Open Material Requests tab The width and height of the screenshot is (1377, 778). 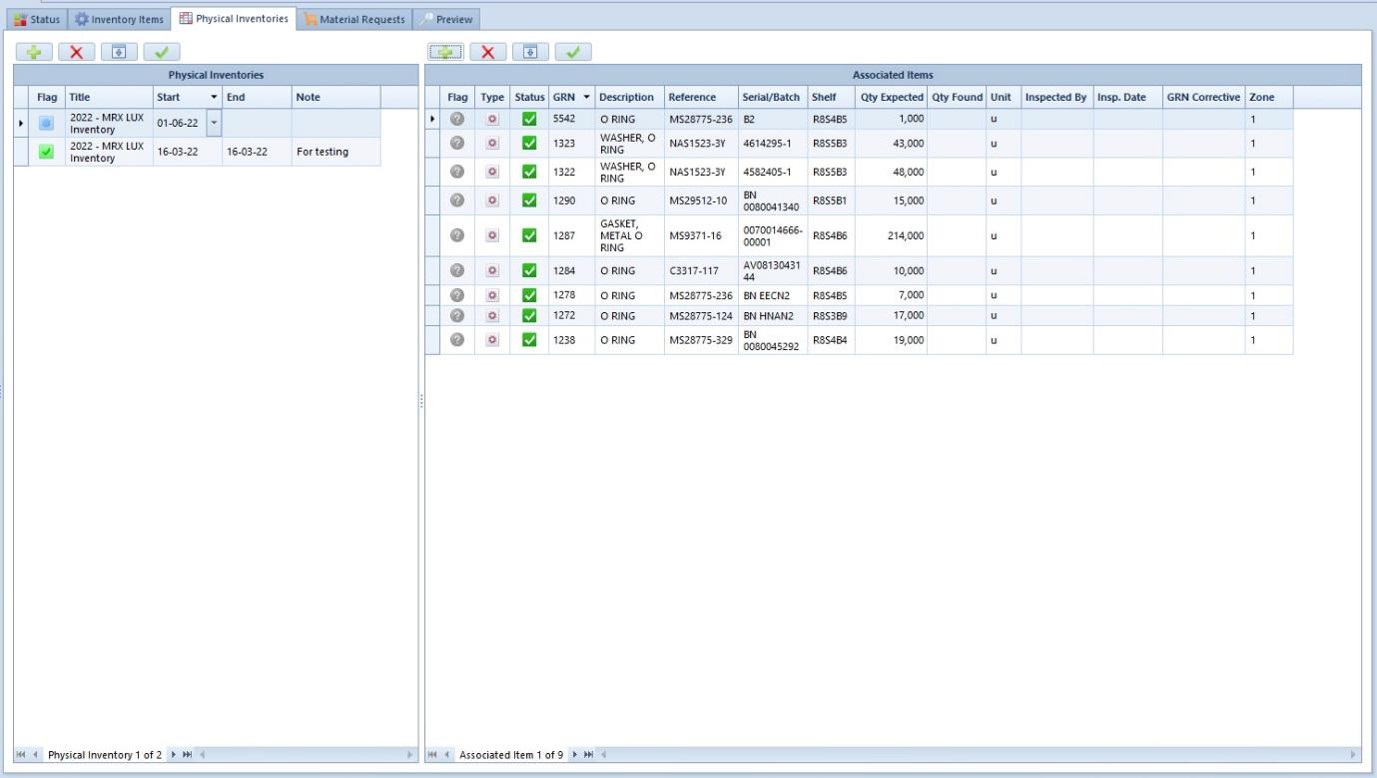[x=355, y=19]
